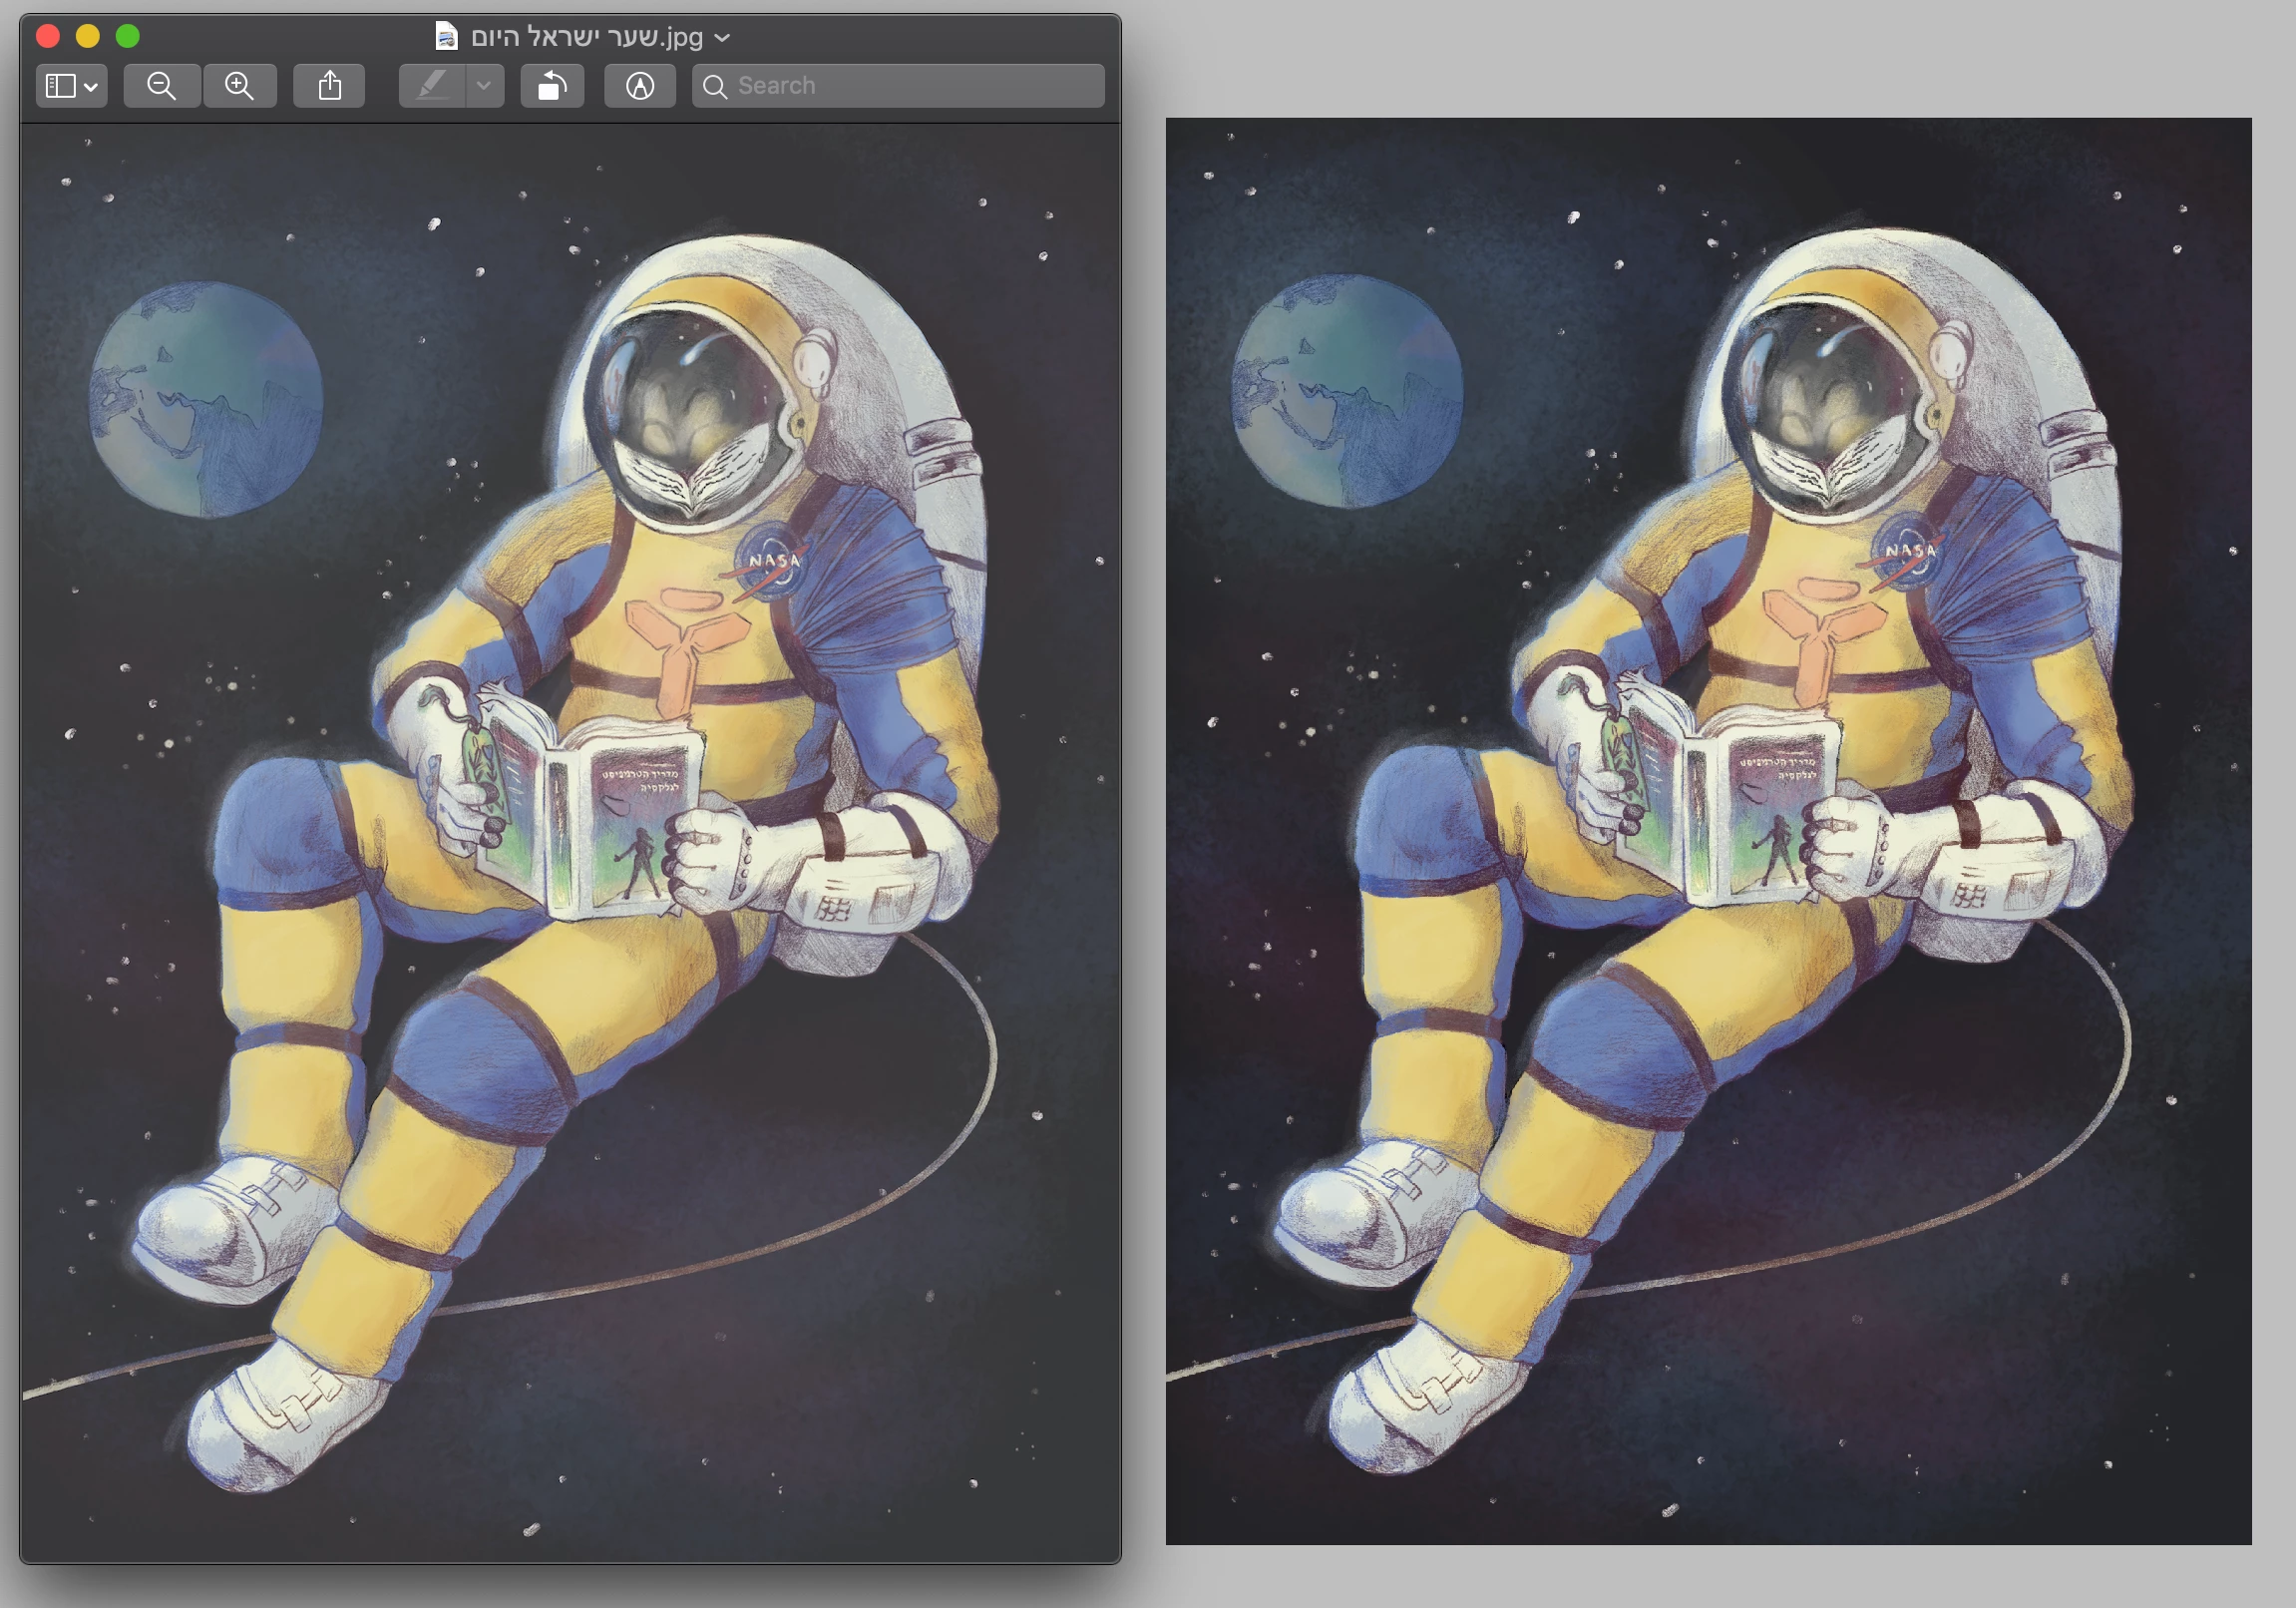Click the .jpg filename in the title bar
This screenshot has width=2296, height=1608.
point(586,37)
